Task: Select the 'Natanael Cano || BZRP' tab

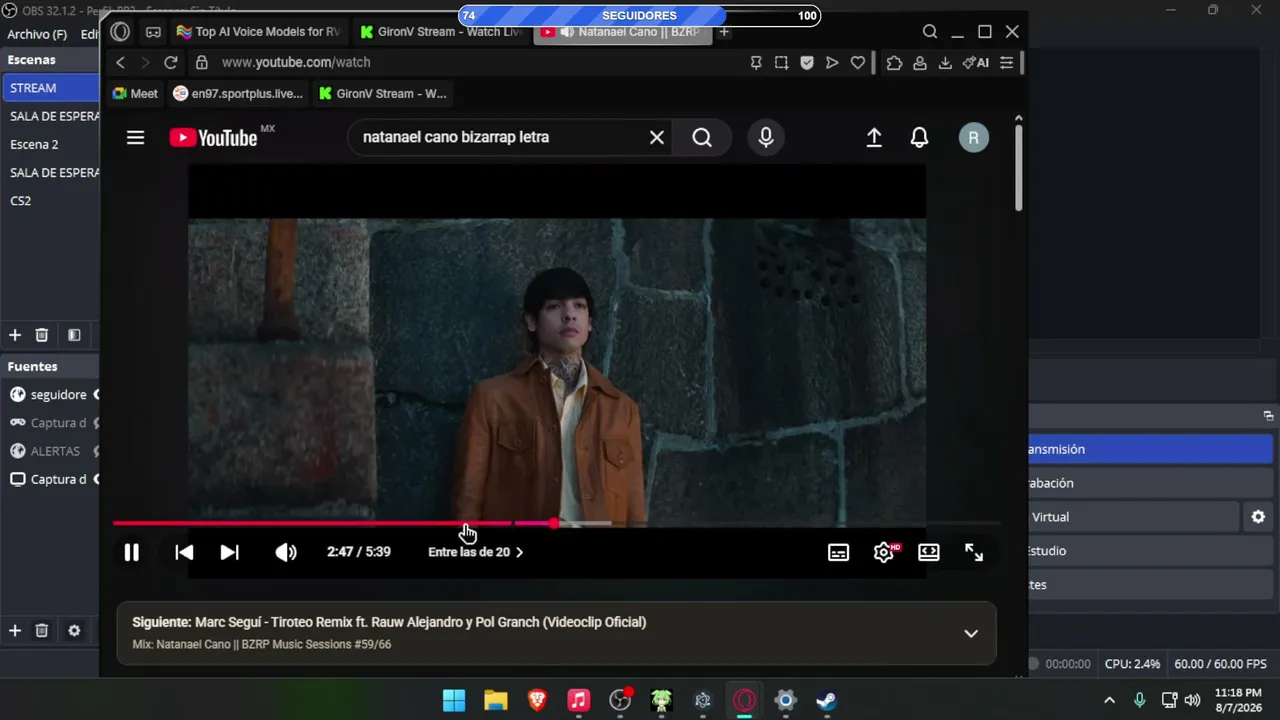Action: (622, 32)
